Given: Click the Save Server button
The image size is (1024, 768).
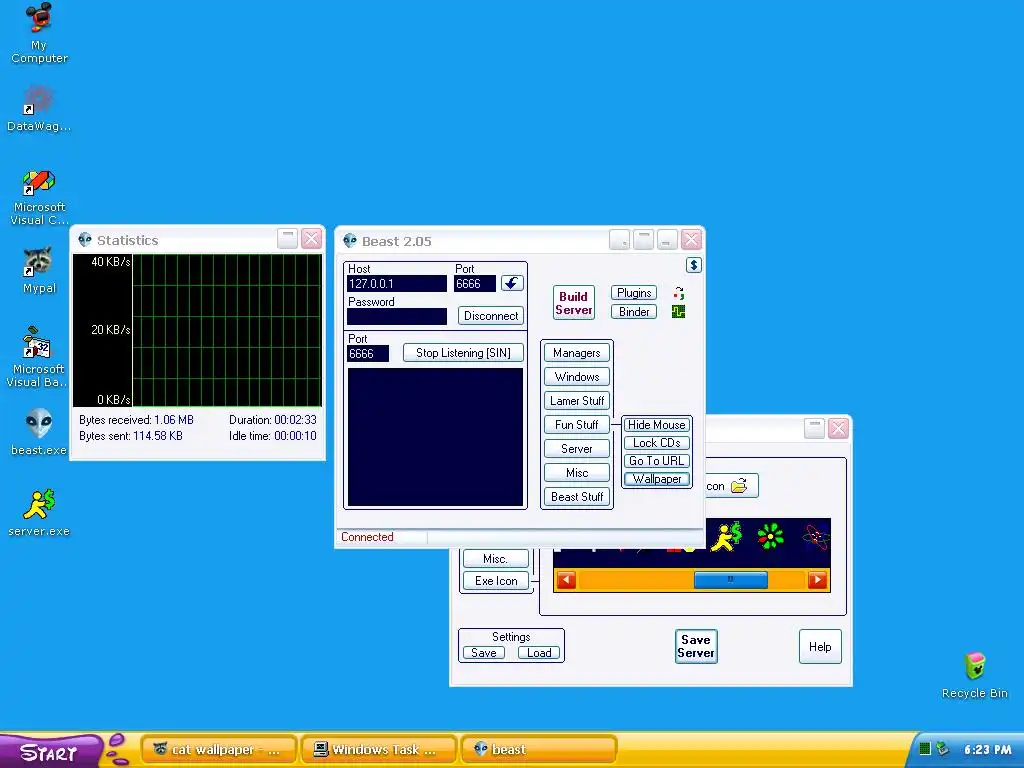Looking at the screenshot, I should (x=696, y=647).
